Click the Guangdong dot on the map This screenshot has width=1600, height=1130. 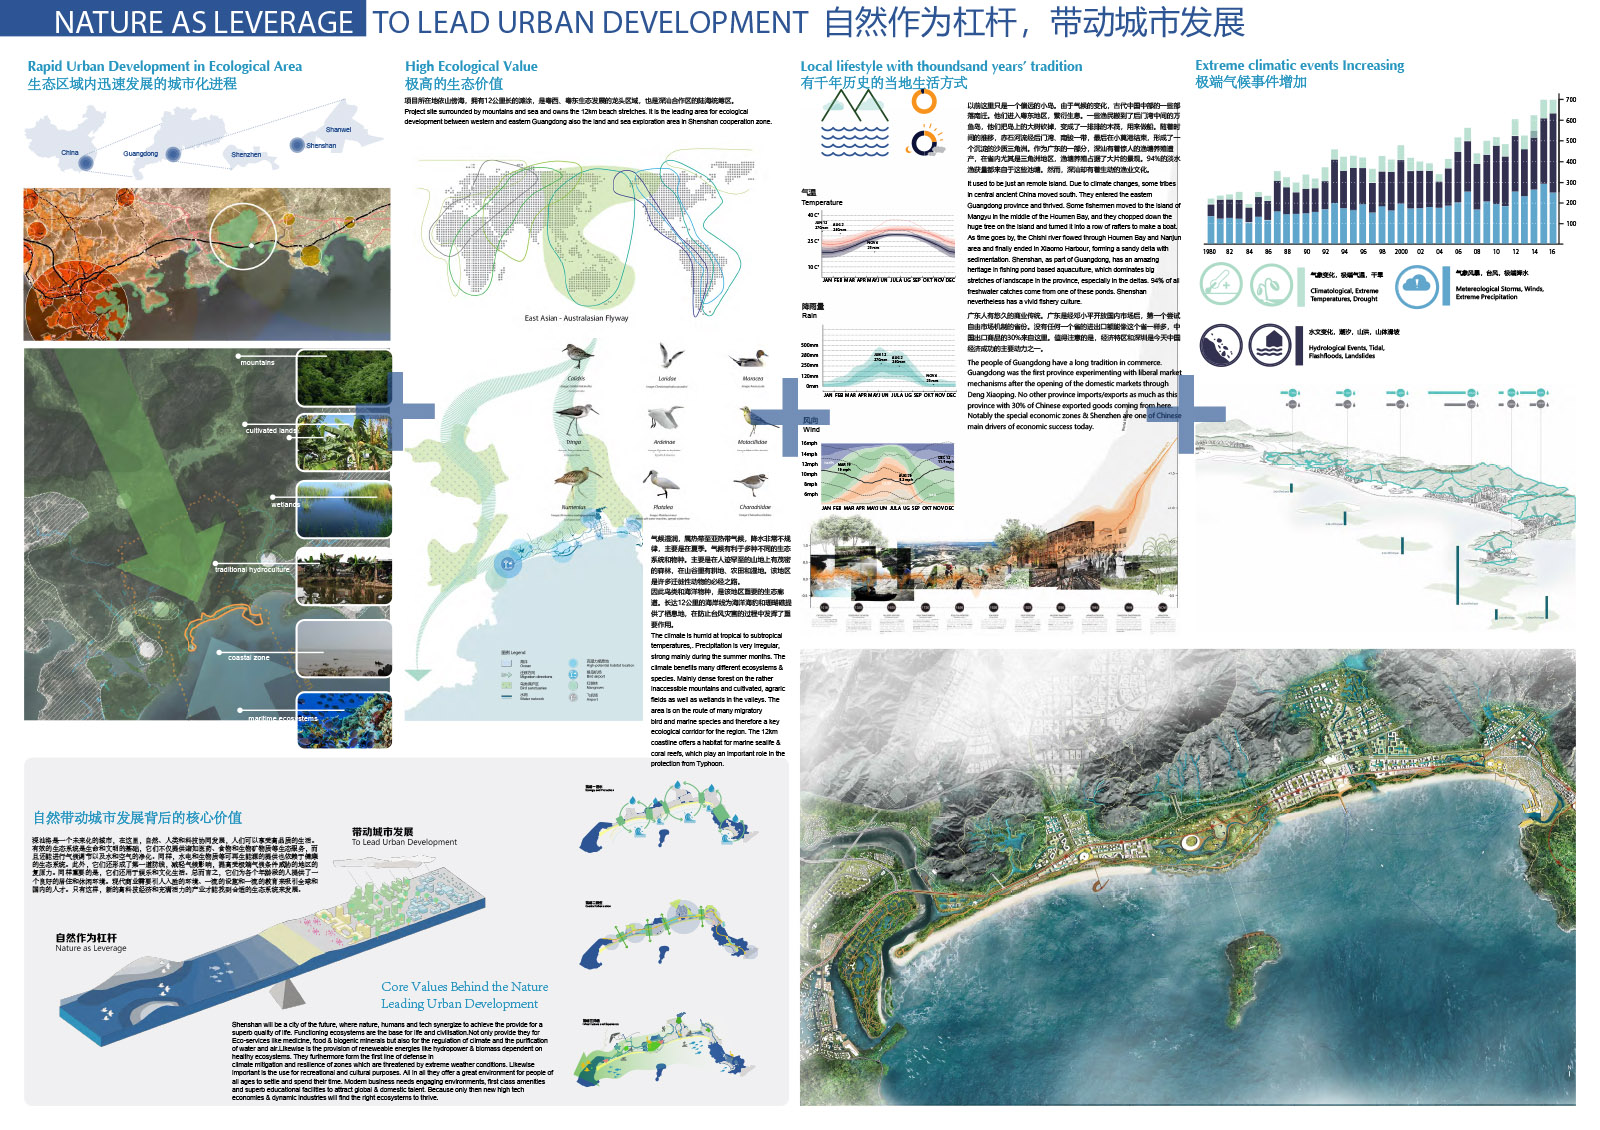pos(173,154)
